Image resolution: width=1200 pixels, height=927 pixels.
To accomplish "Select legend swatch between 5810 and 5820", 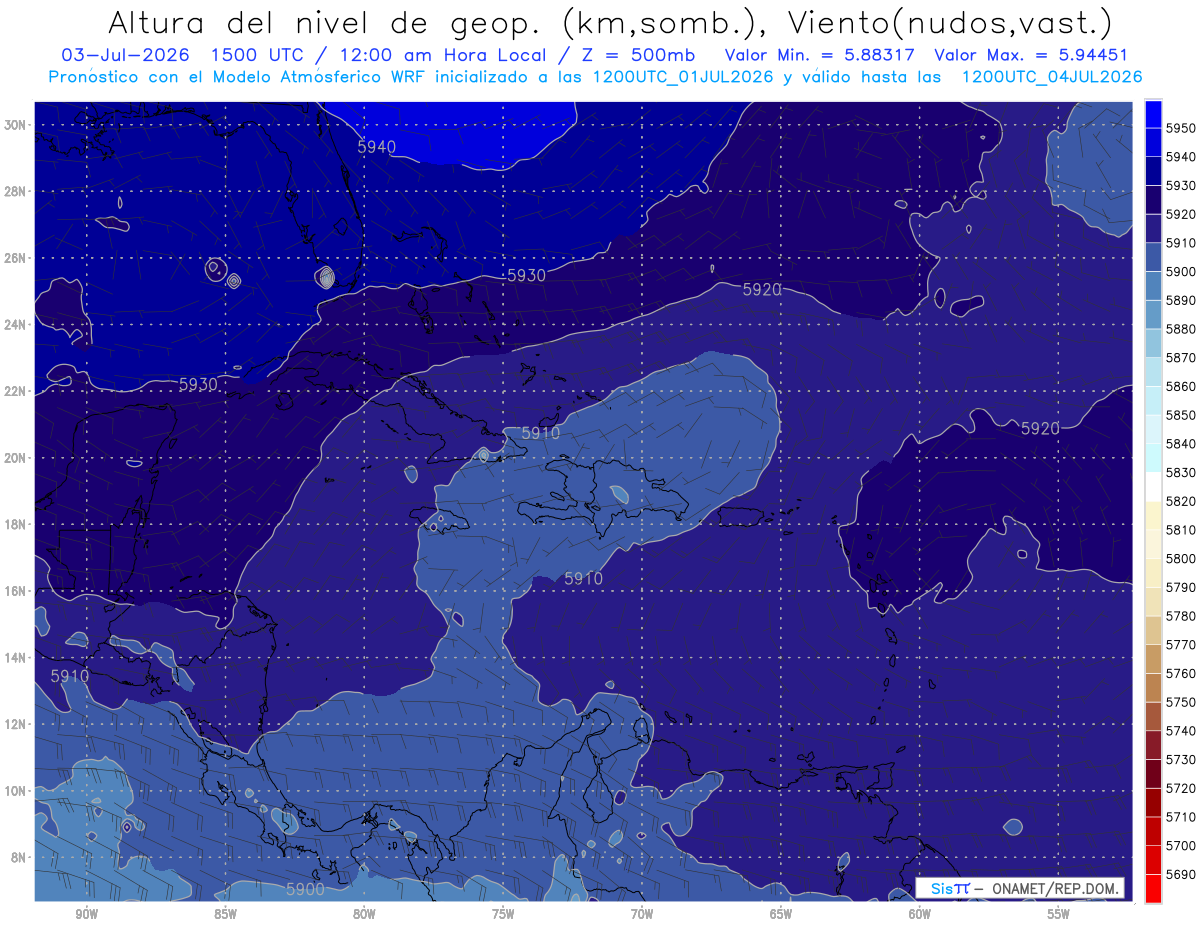I will (1153, 515).
